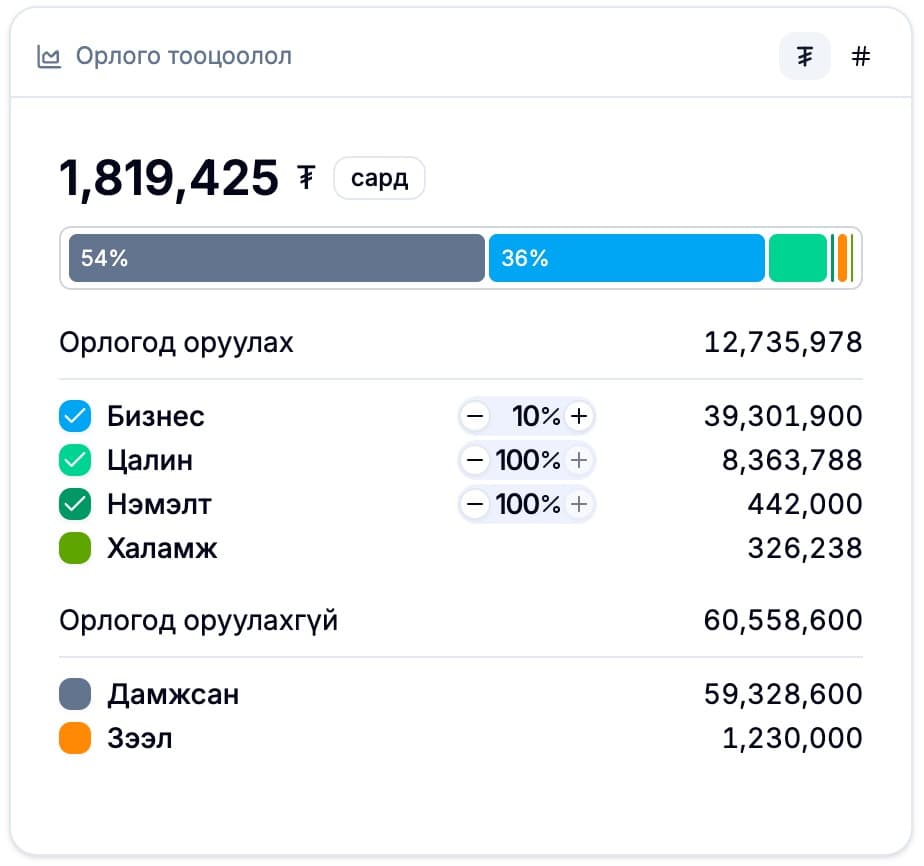
Task: Click the green Цалин category icon
Action: (75, 460)
